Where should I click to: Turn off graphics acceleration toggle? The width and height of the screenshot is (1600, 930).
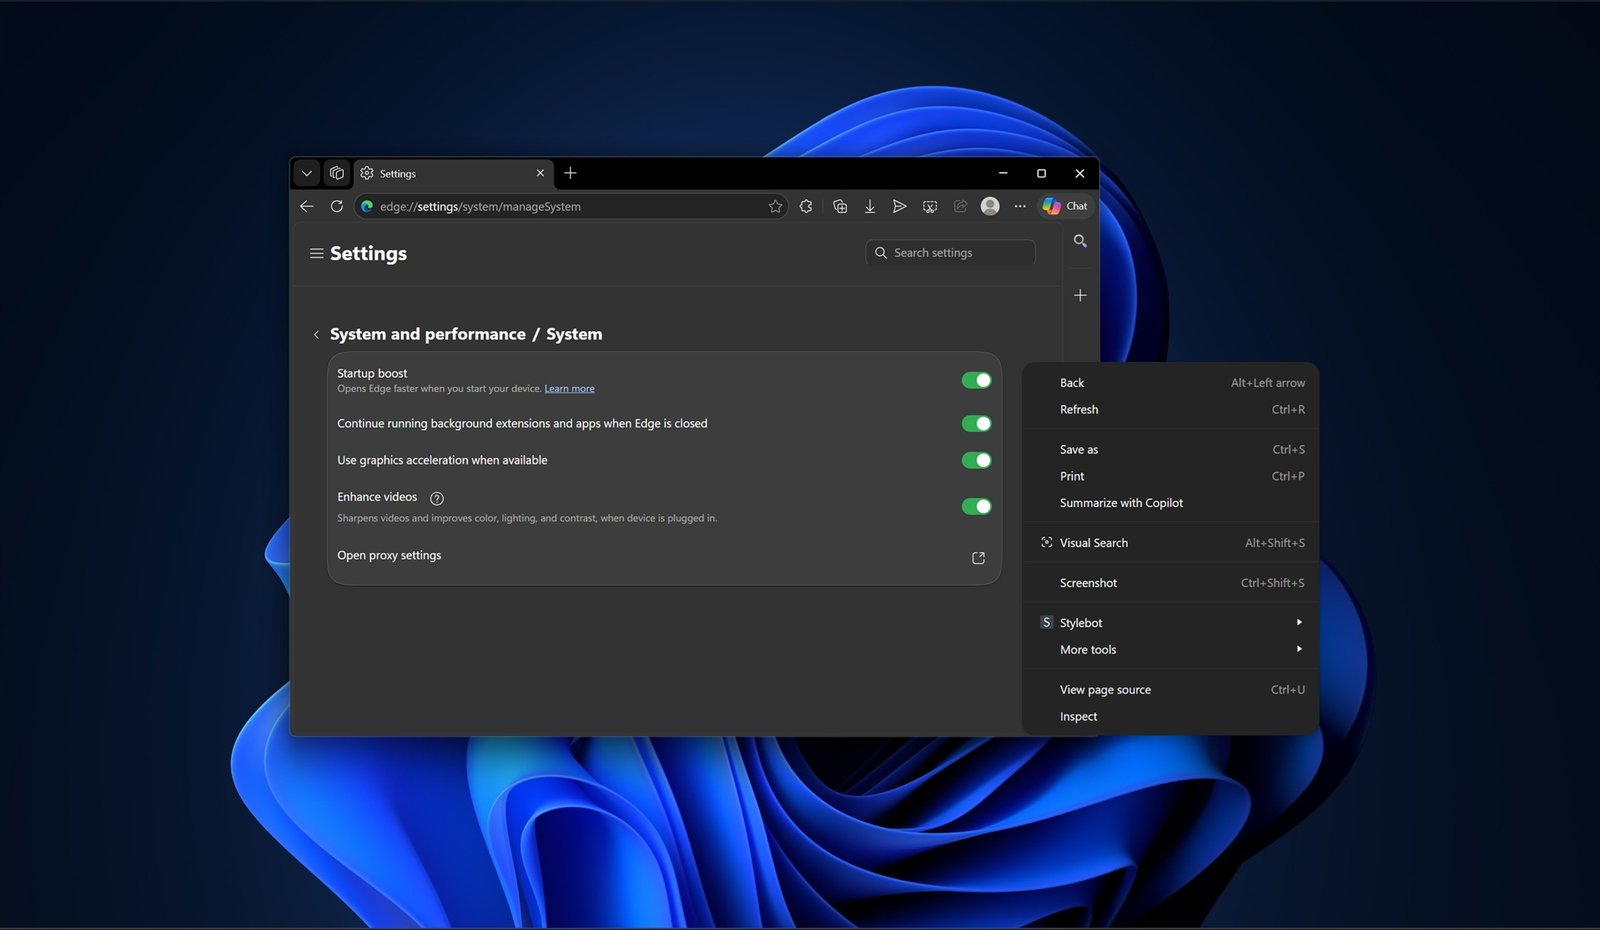[976, 460]
